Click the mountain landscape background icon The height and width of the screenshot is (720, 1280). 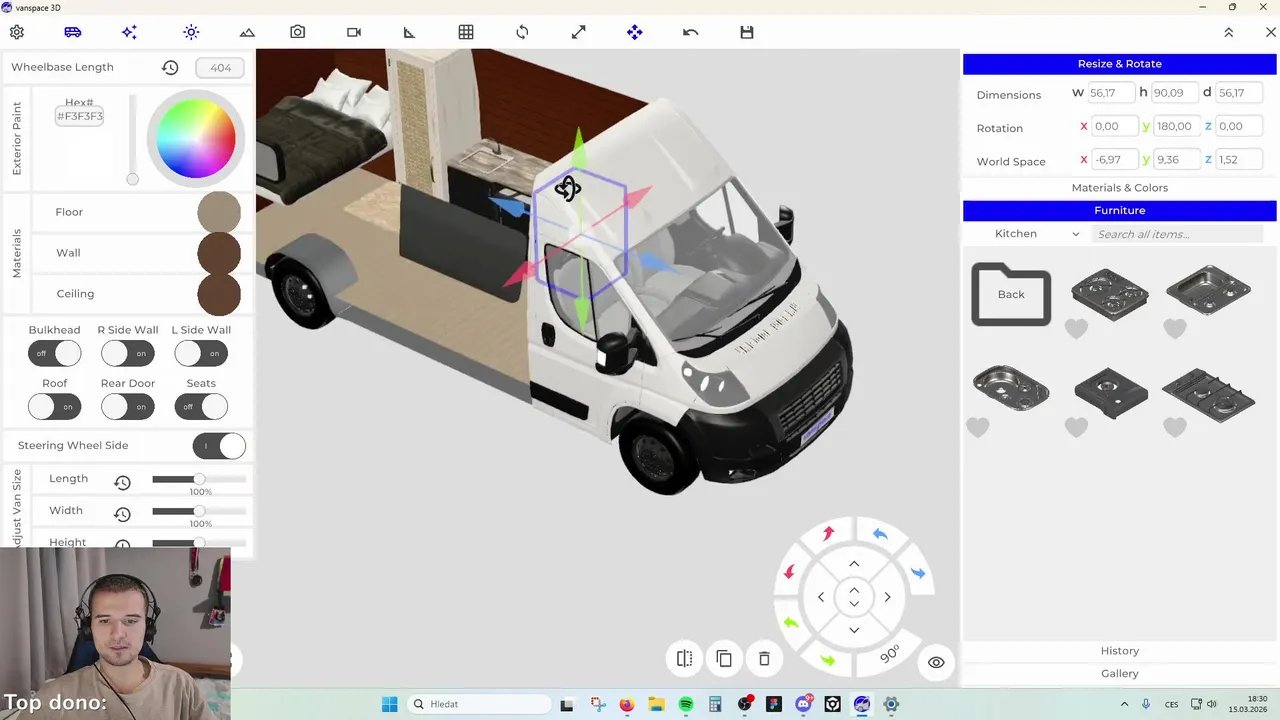[x=247, y=32]
